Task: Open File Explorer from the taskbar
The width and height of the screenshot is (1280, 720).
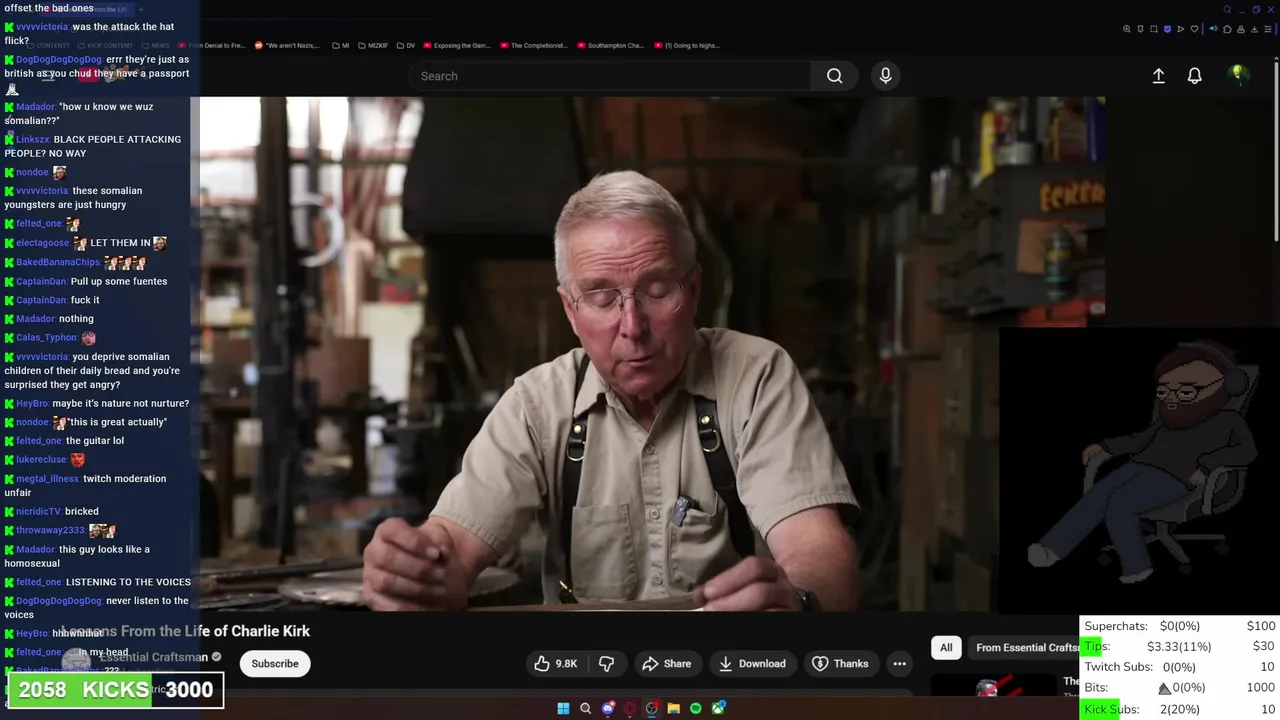Action: (x=674, y=709)
